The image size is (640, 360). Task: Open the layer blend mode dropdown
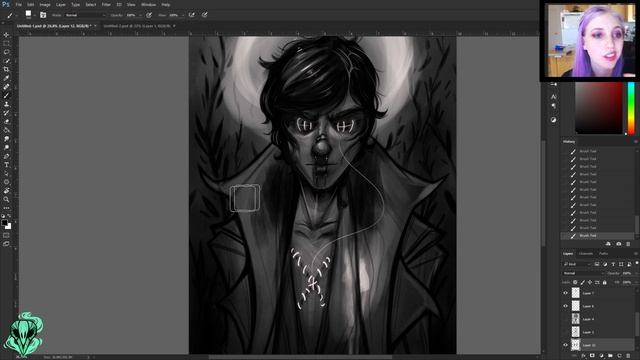coord(583,273)
